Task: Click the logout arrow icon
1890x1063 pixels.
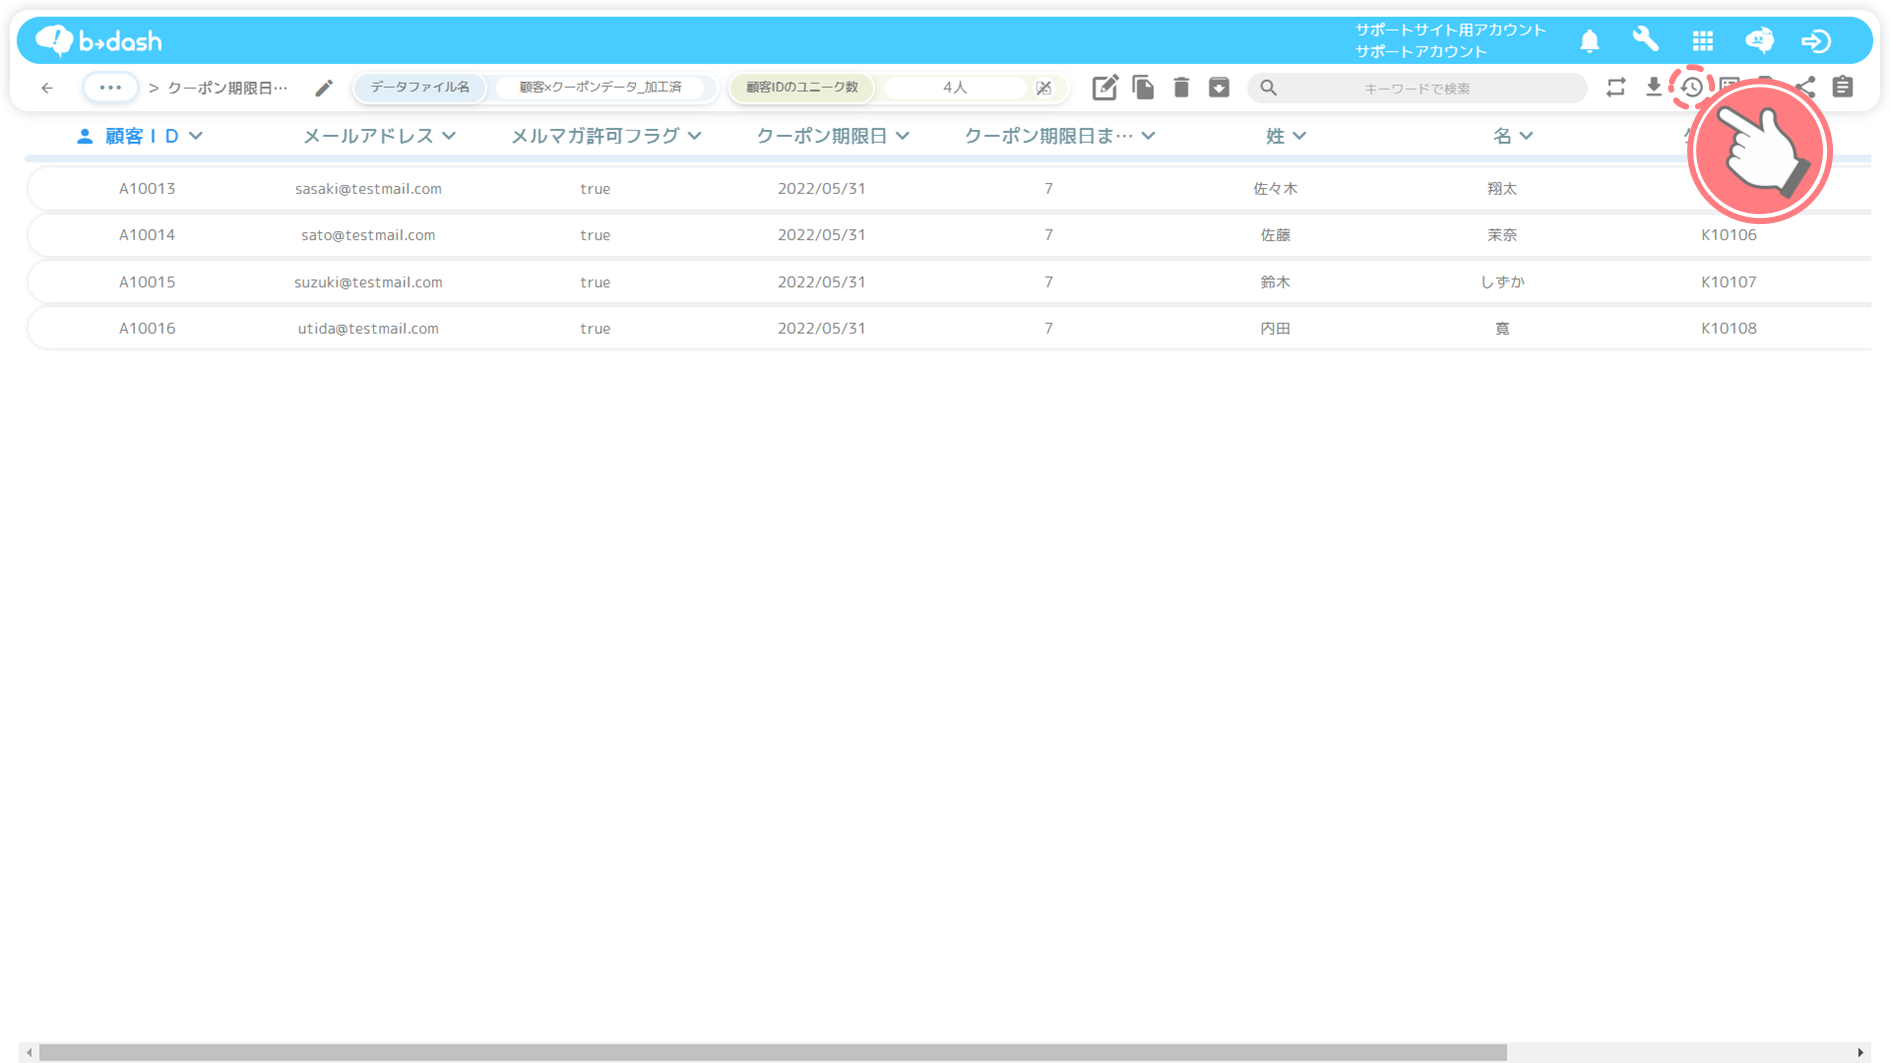Action: 1815,41
